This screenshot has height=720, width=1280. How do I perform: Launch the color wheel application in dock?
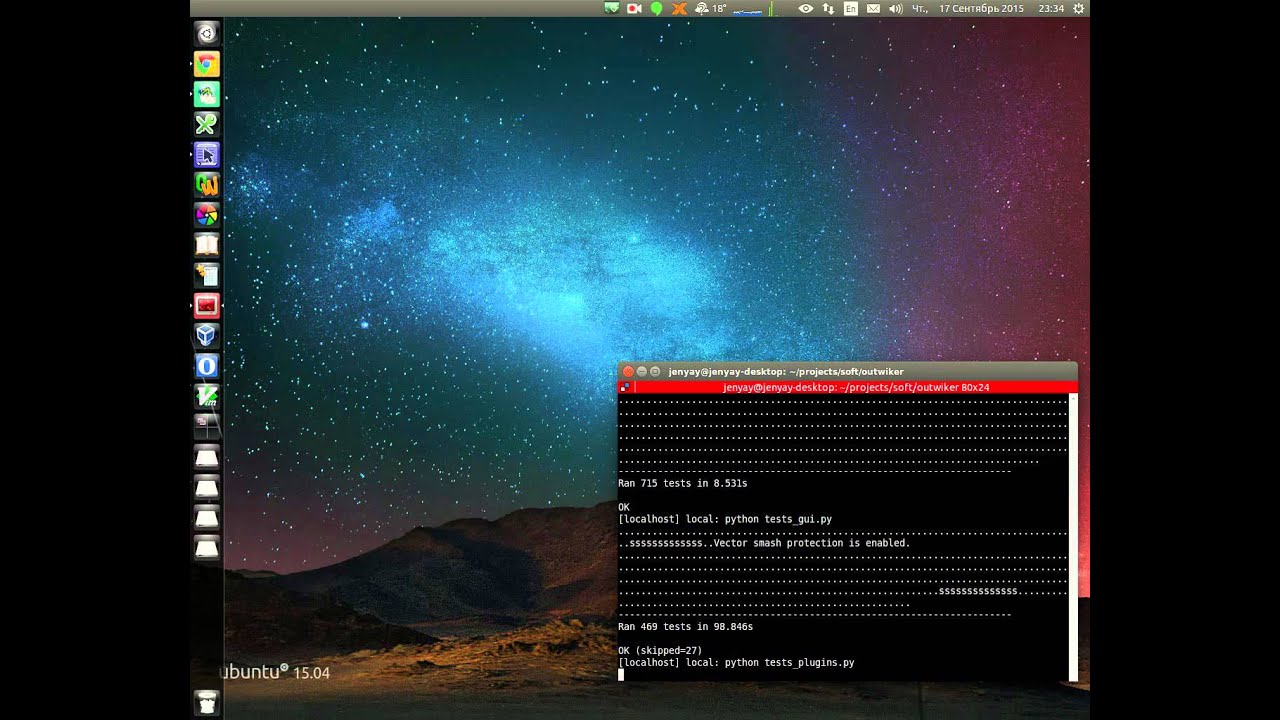[206, 215]
